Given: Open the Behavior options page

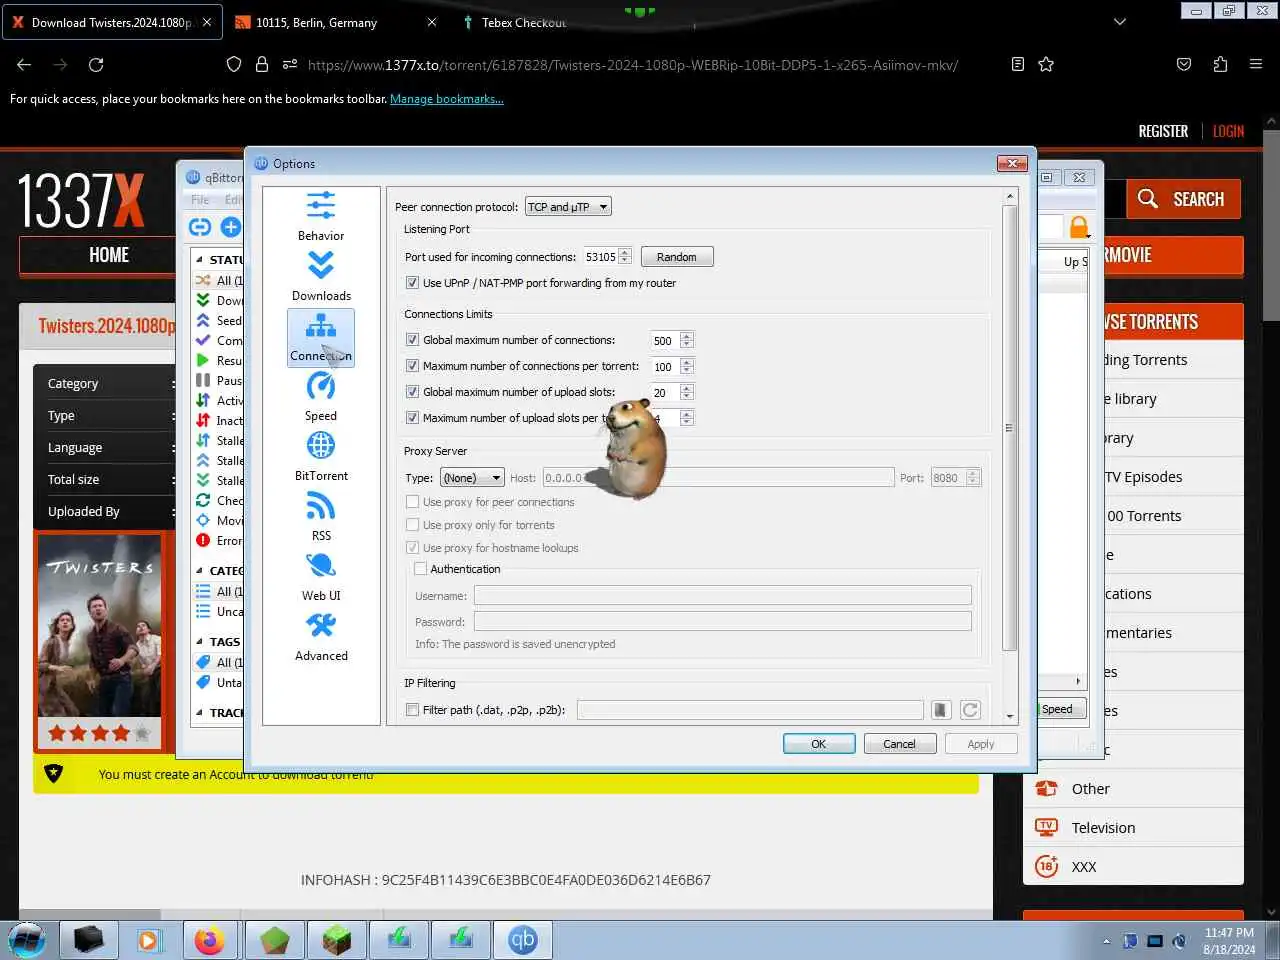Looking at the screenshot, I should coord(320,216).
